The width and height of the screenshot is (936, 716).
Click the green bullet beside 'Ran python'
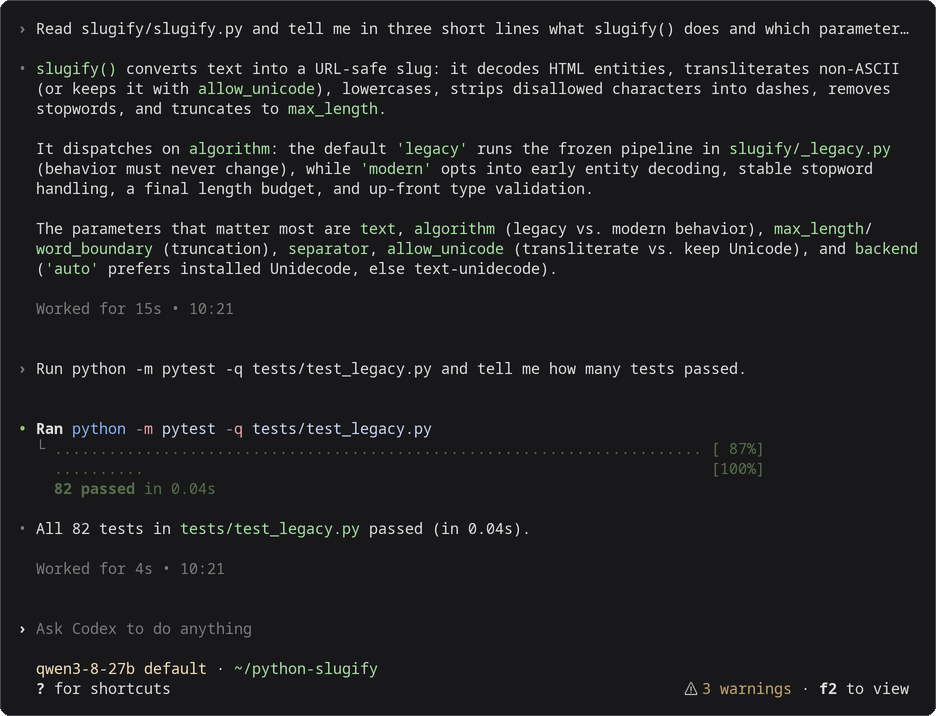[22, 429]
